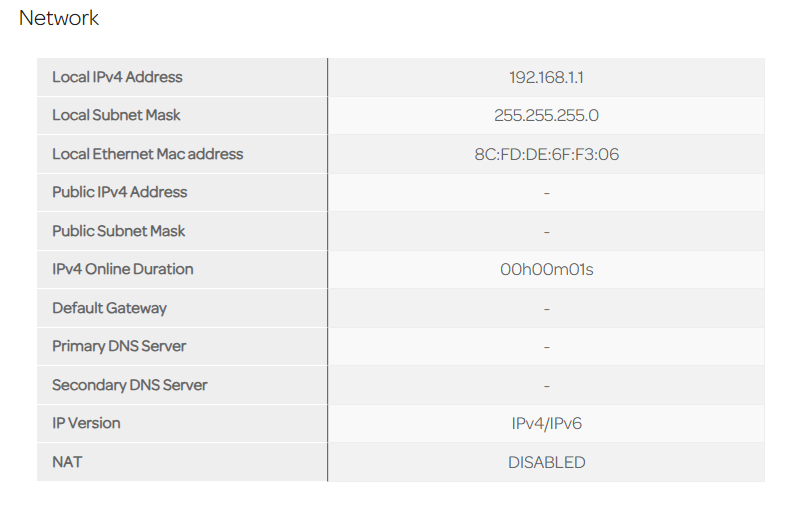801x524 pixels.
Task: Select the 00h00m01s duration value
Action: [546, 270]
